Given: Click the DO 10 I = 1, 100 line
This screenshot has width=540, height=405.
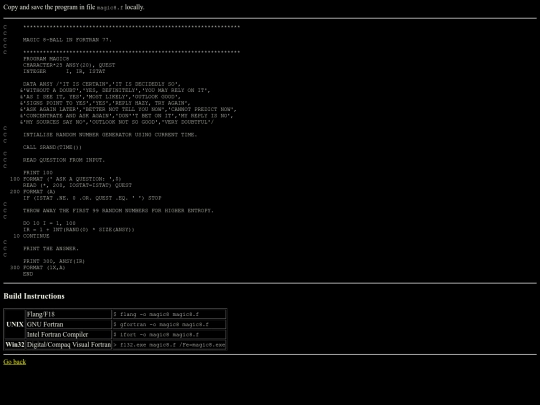Looking at the screenshot, I should pyautogui.click(x=49, y=223).
